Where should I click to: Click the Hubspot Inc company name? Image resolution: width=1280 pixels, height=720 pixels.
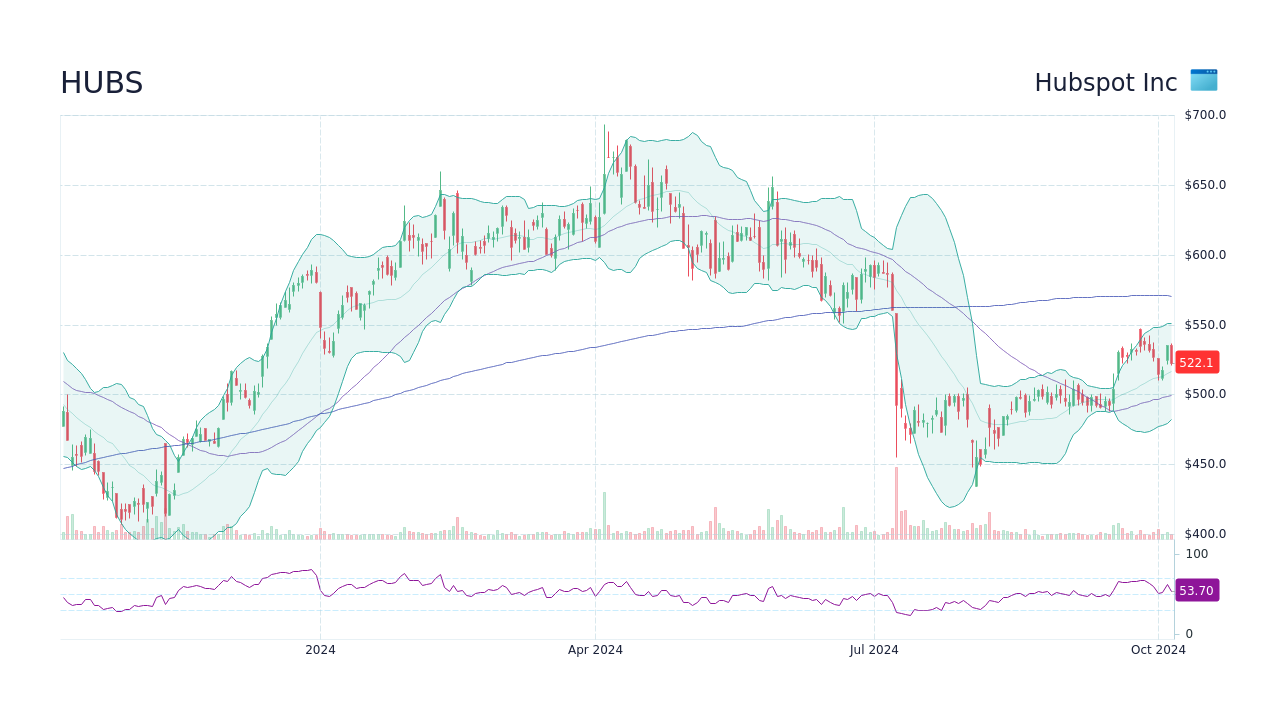coord(1106,83)
